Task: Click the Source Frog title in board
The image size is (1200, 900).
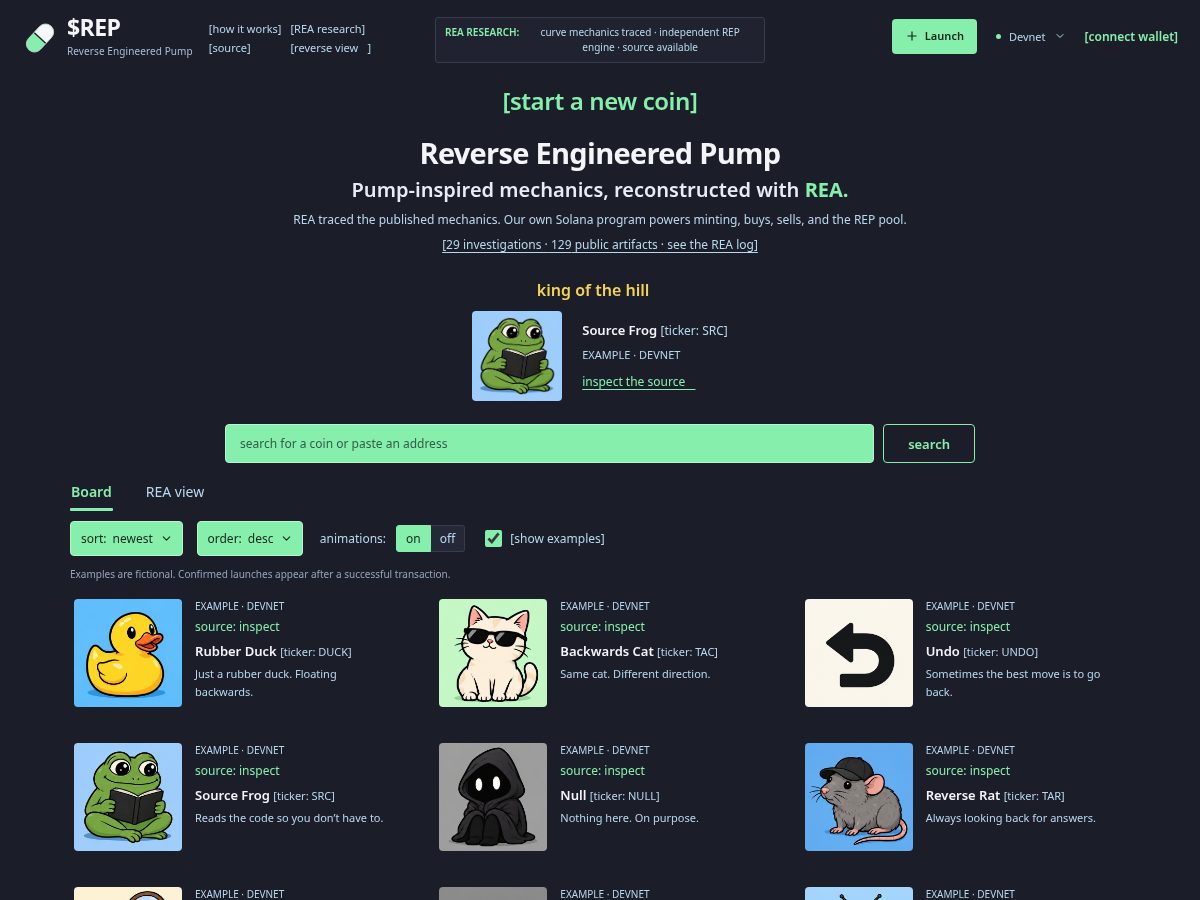Action: [232, 796]
